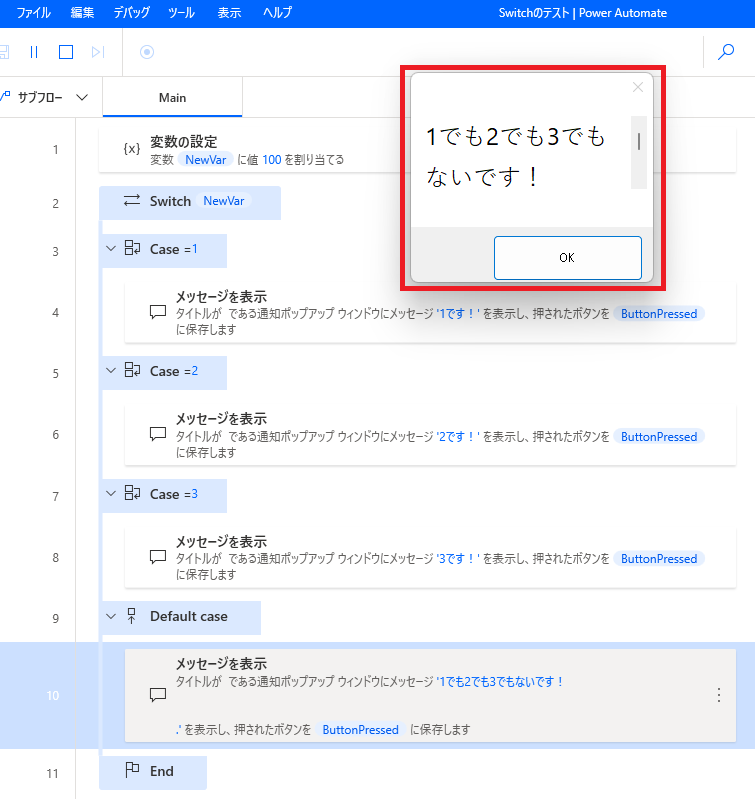Click the variable set {x} icon

(x=131, y=149)
